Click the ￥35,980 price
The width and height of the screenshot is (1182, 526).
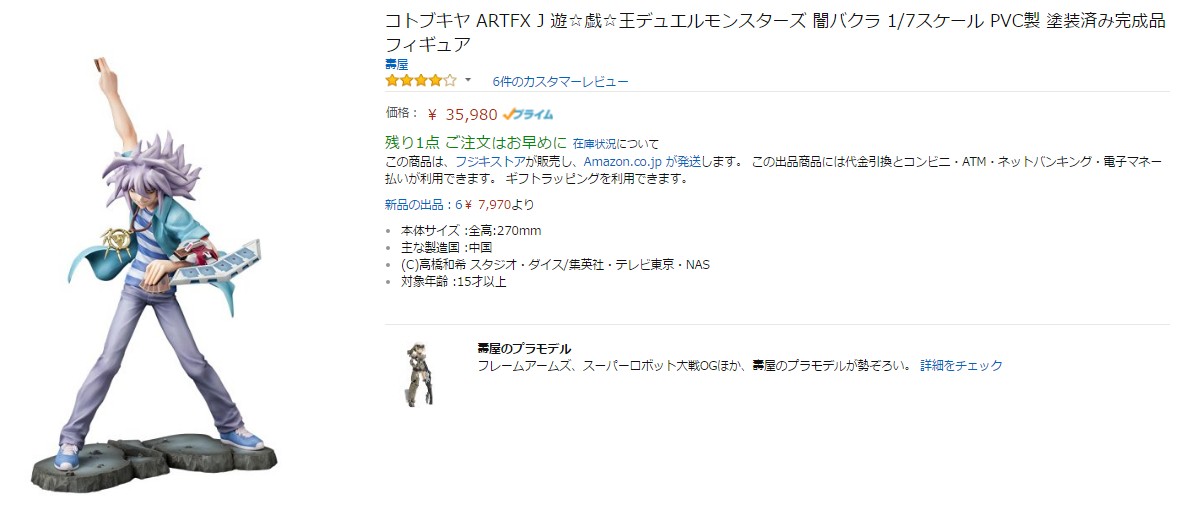(x=462, y=115)
